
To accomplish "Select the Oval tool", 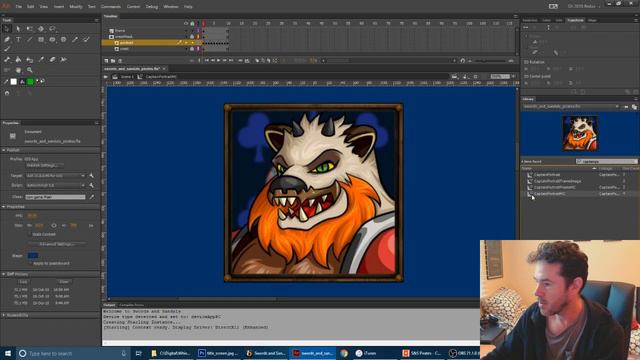I will (53, 40).
